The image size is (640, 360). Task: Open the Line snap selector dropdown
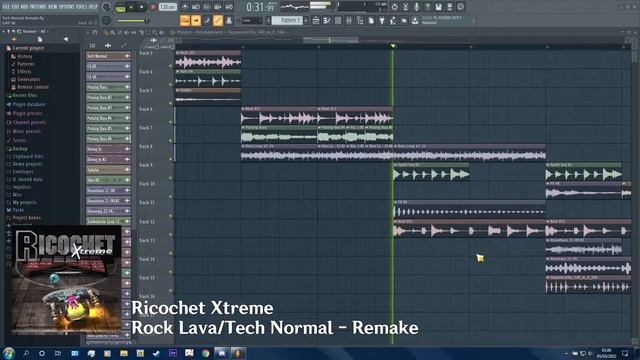click(252, 20)
